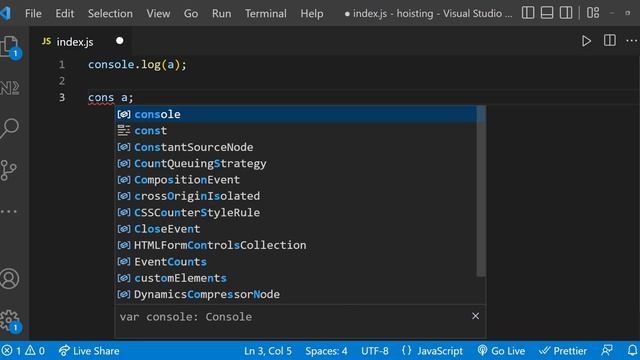The width and height of the screenshot is (640, 360).
Task: Select the CompositionEvent suggestion
Action: 296,180
